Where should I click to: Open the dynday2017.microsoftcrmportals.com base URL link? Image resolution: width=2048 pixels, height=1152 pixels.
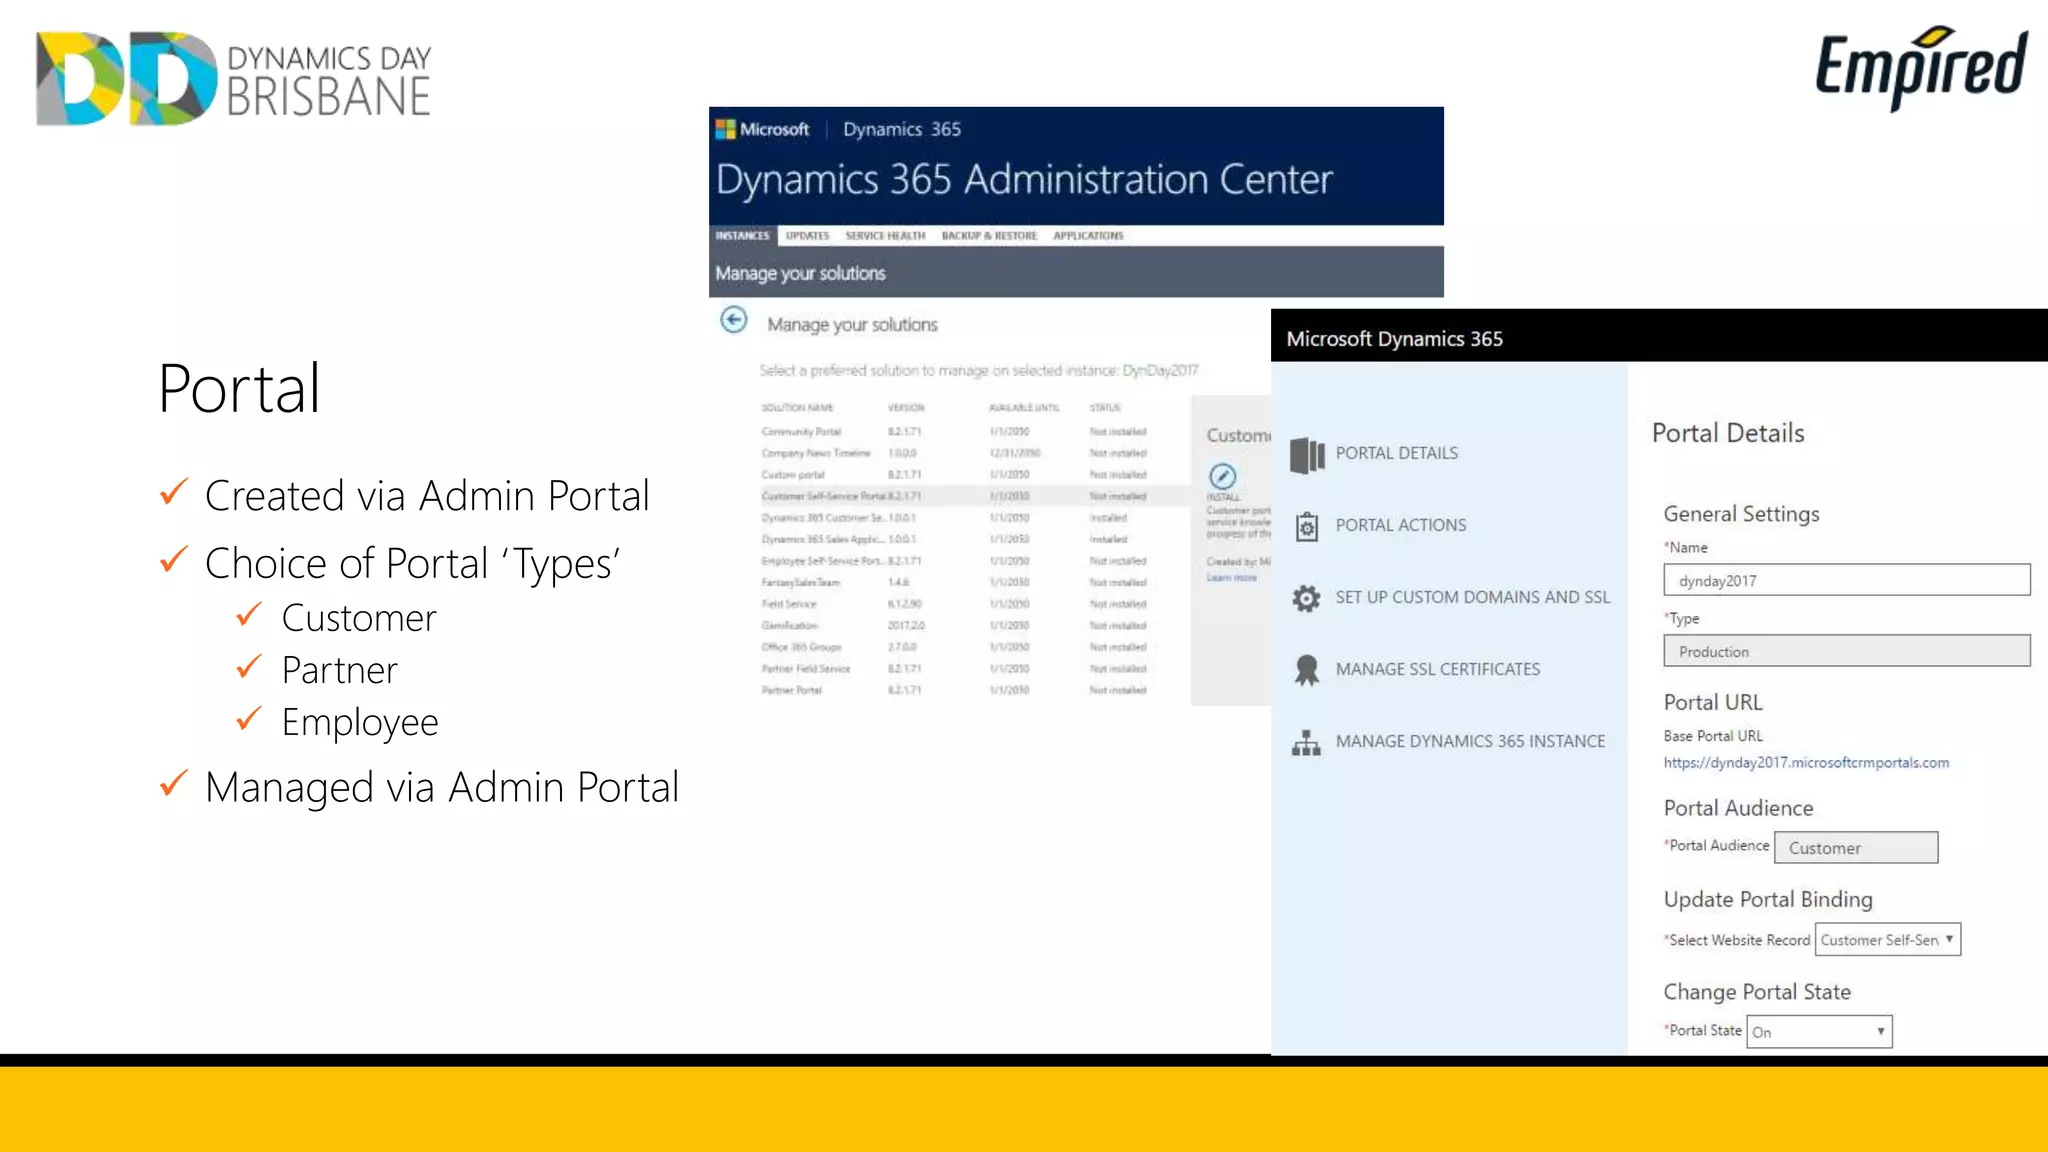1806,762
